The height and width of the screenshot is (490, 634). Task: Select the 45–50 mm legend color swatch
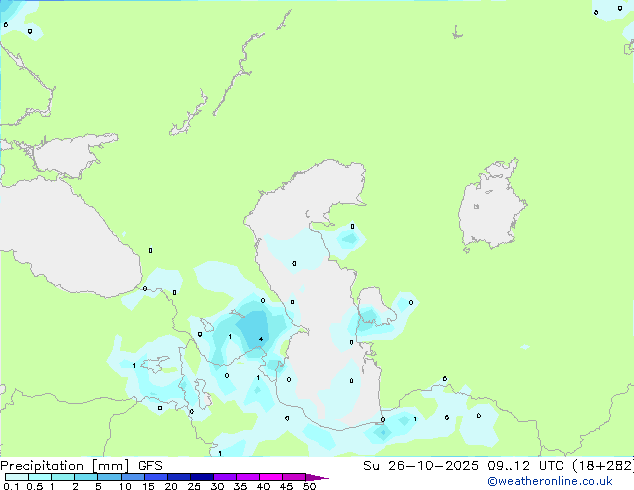(294, 477)
